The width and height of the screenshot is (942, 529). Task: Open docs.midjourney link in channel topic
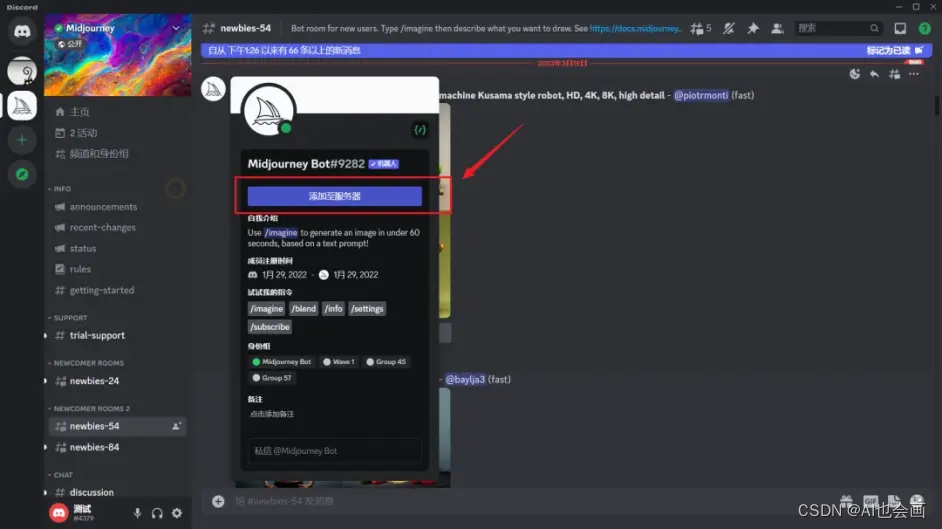(x=636, y=28)
